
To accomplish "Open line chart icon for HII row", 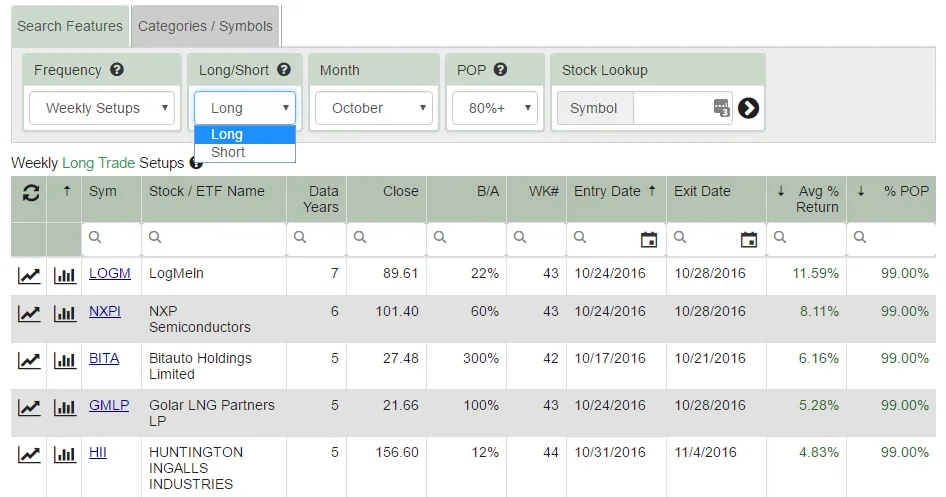I will 29,454.
